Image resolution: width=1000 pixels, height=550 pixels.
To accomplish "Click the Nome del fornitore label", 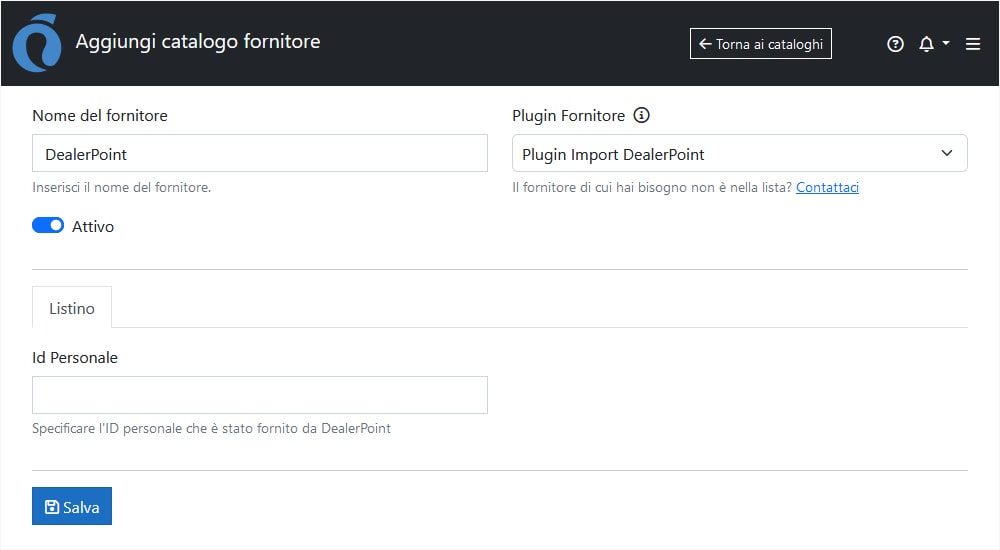I will click(x=99, y=115).
